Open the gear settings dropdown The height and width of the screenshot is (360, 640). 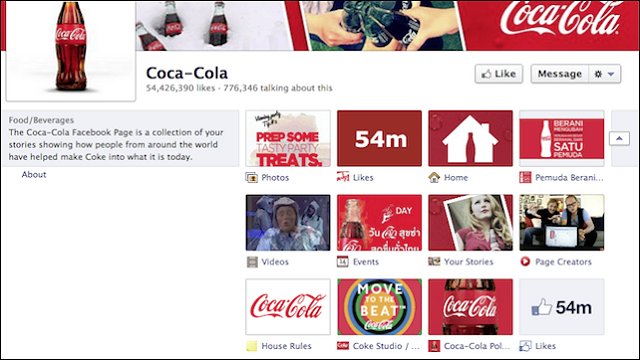(604, 74)
